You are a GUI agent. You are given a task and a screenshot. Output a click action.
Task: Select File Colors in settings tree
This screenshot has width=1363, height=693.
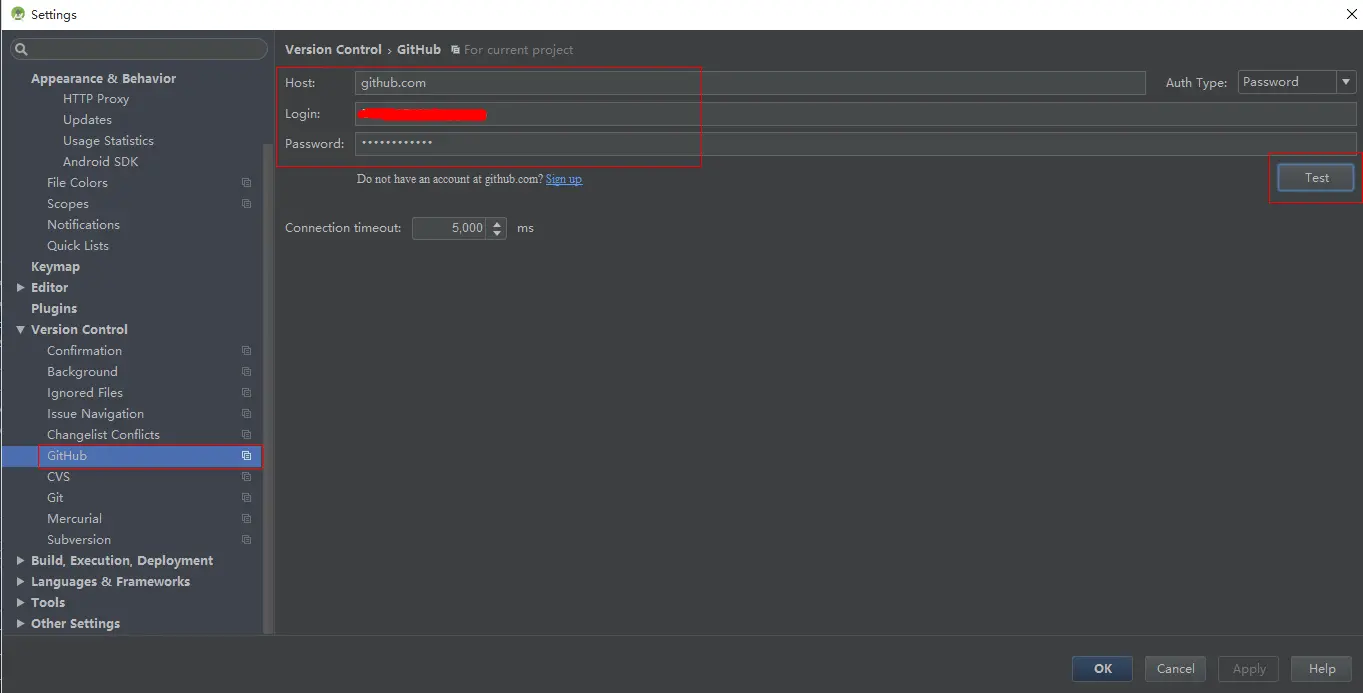click(77, 183)
